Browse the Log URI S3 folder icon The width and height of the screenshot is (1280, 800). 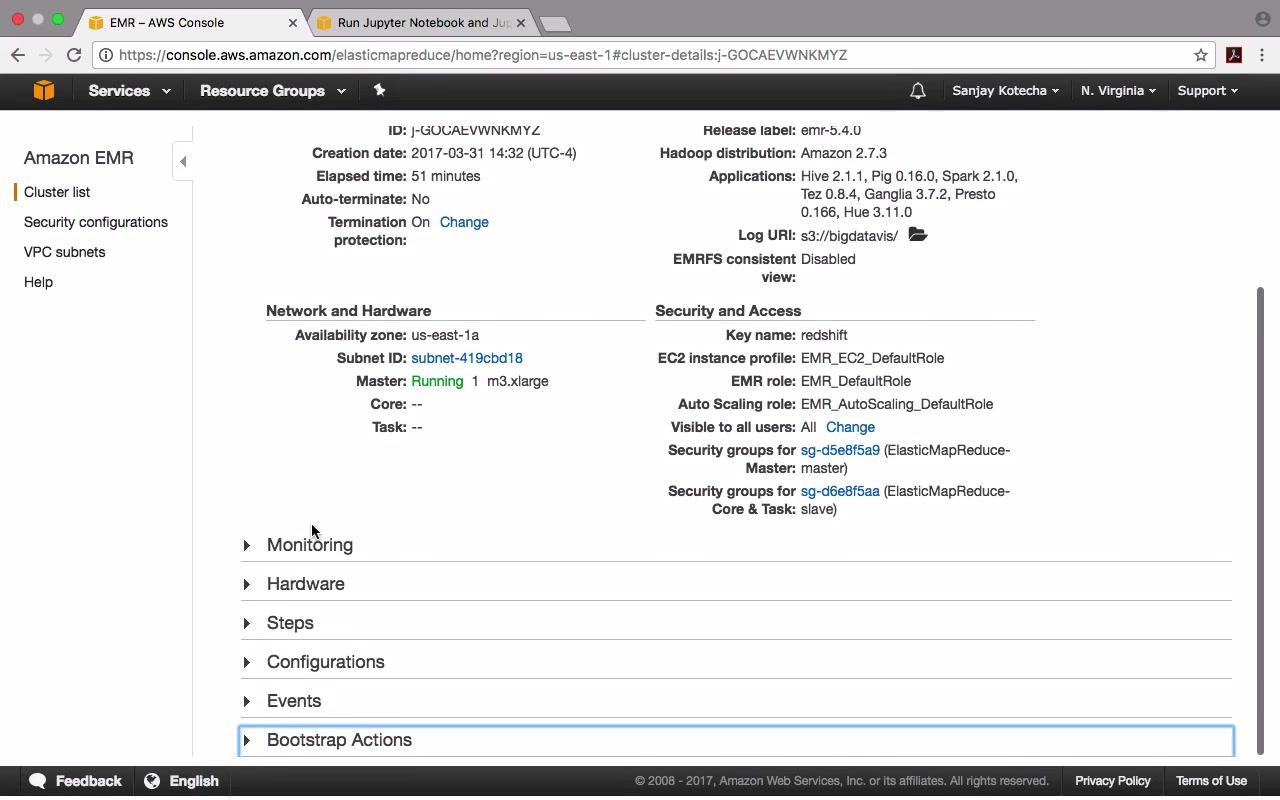click(918, 235)
